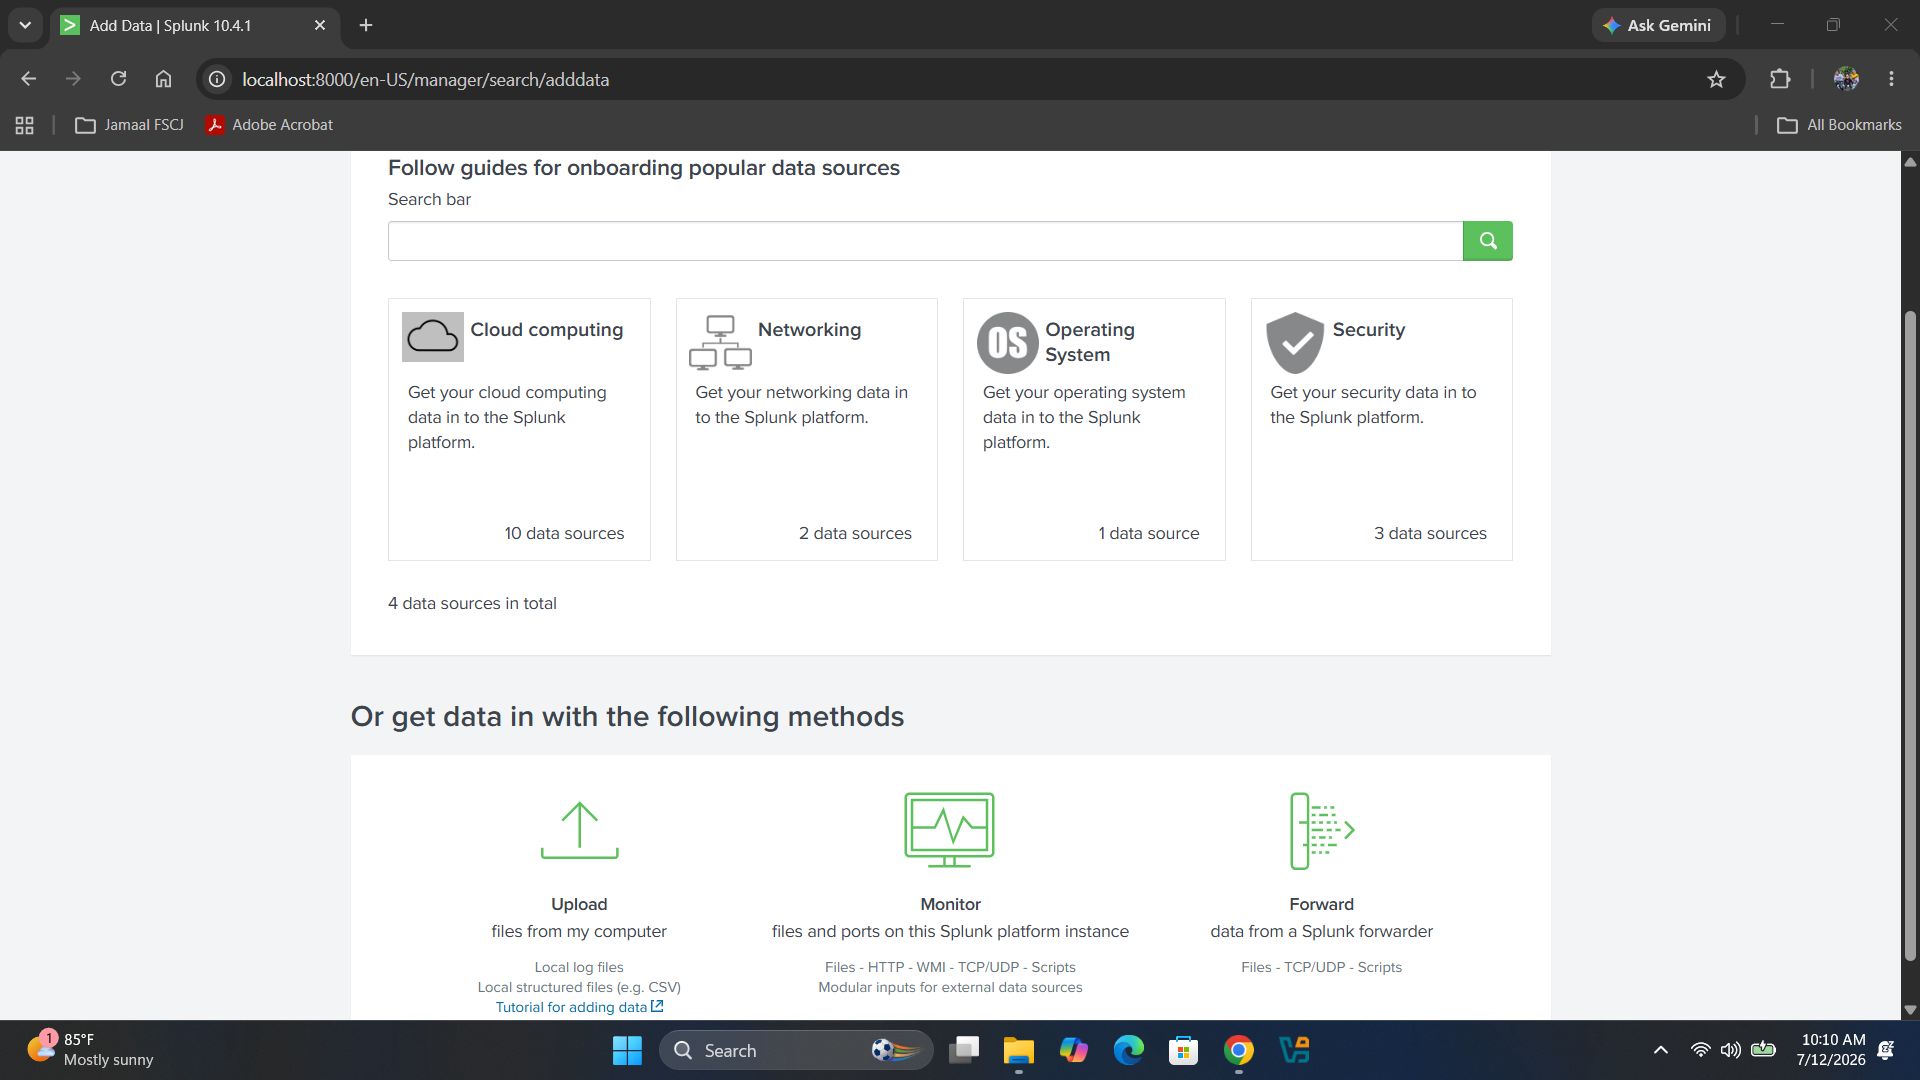Viewport: 1920px width, 1080px height.
Task: Open a new browser tab
Action: (x=366, y=25)
